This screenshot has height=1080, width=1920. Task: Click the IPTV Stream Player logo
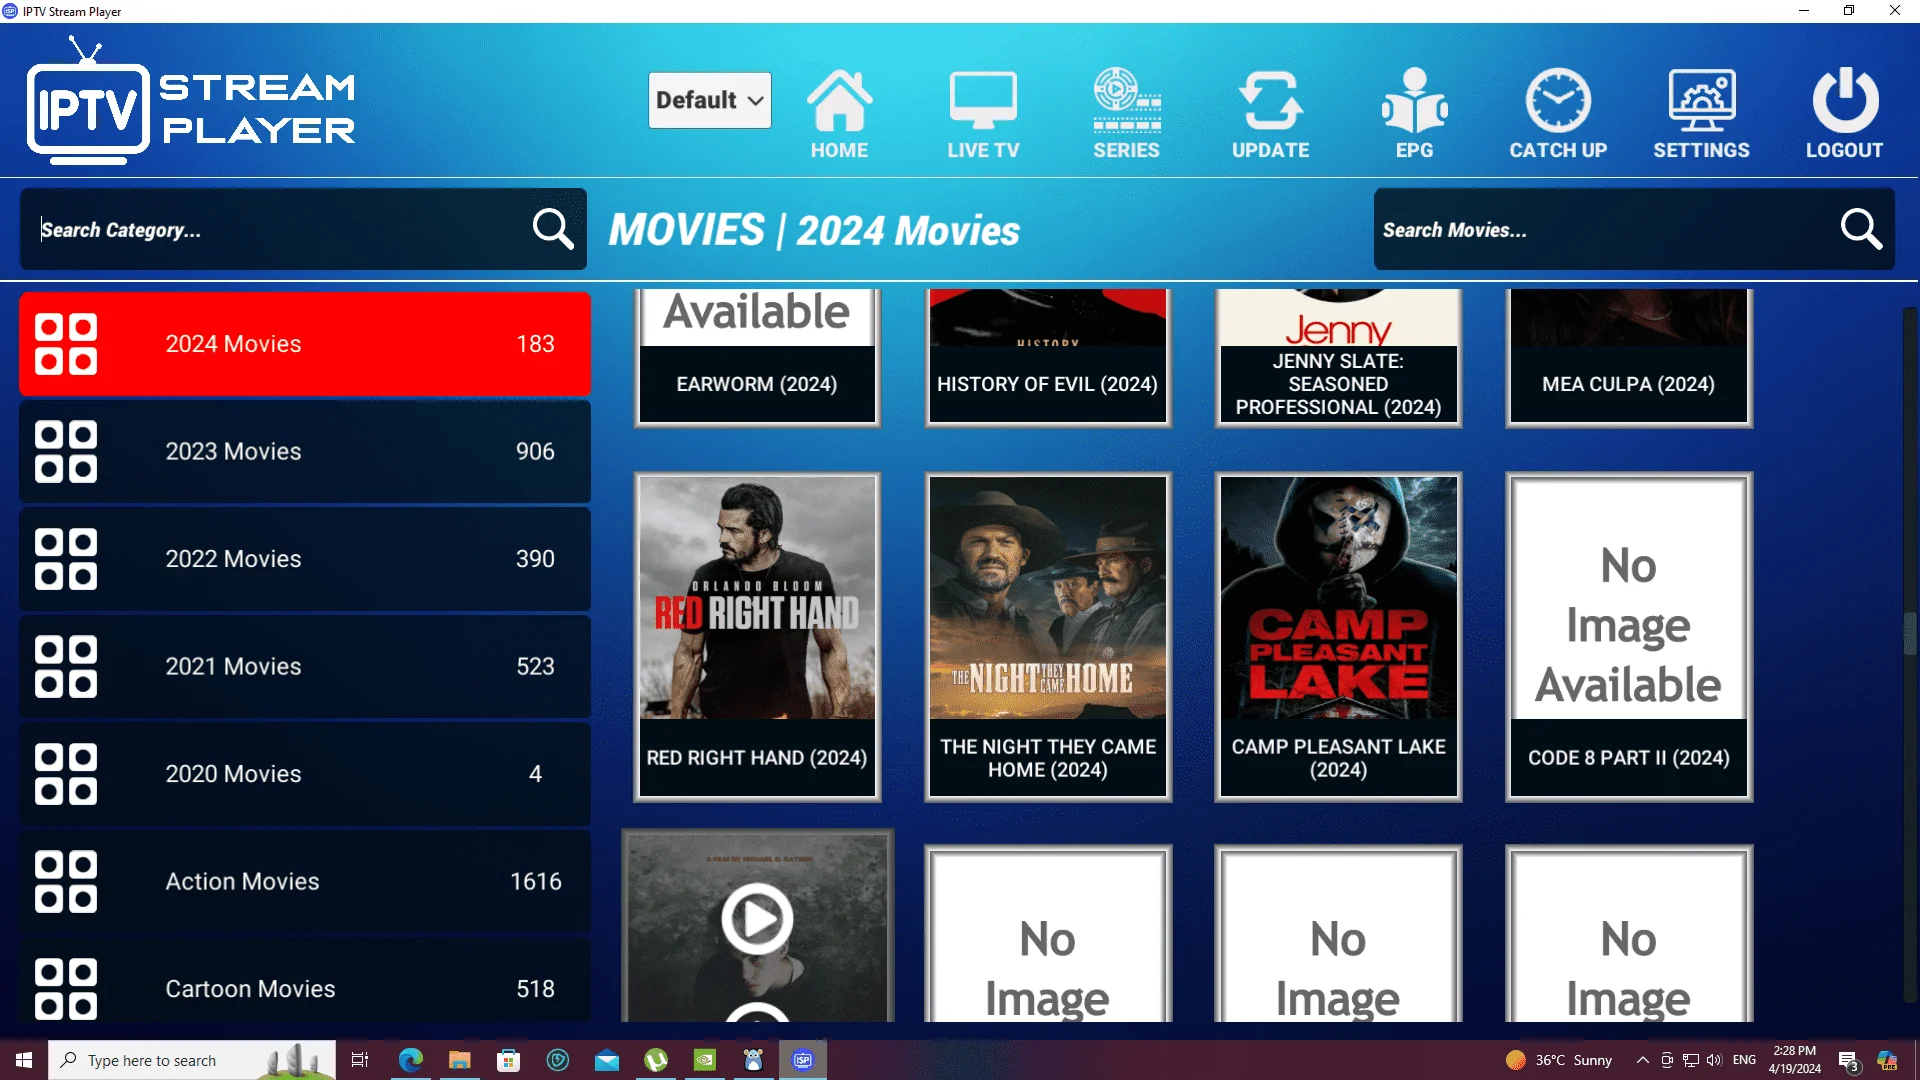click(x=191, y=101)
